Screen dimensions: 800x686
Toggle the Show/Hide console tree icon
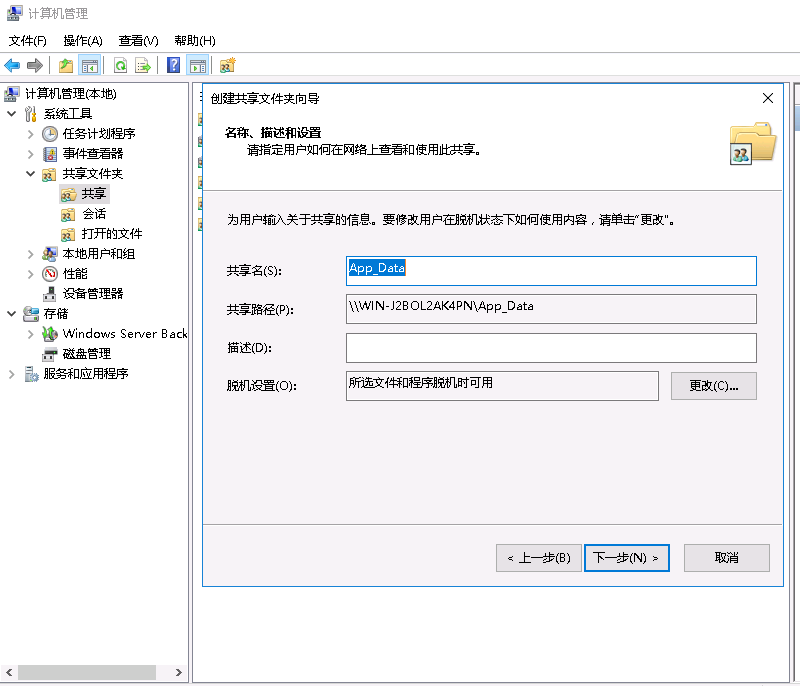click(90, 66)
